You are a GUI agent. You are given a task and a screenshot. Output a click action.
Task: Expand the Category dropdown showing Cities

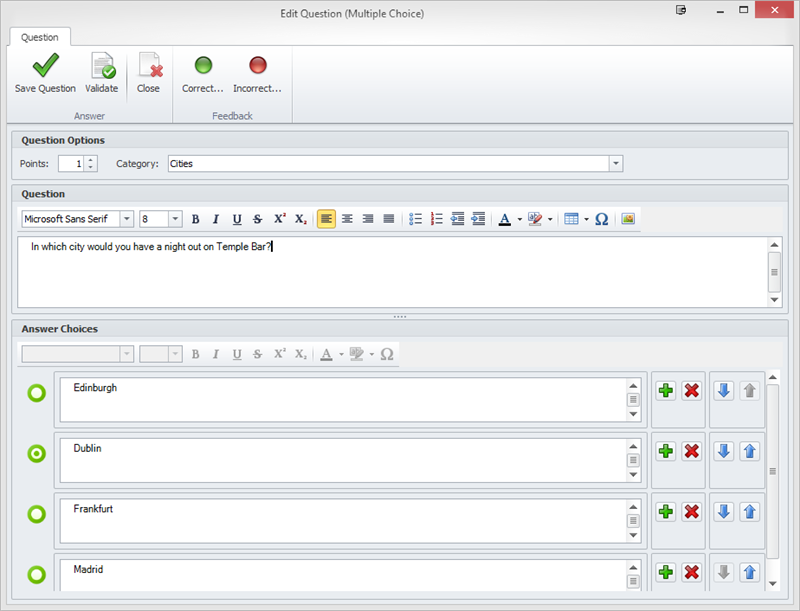pyautogui.click(x=616, y=163)
